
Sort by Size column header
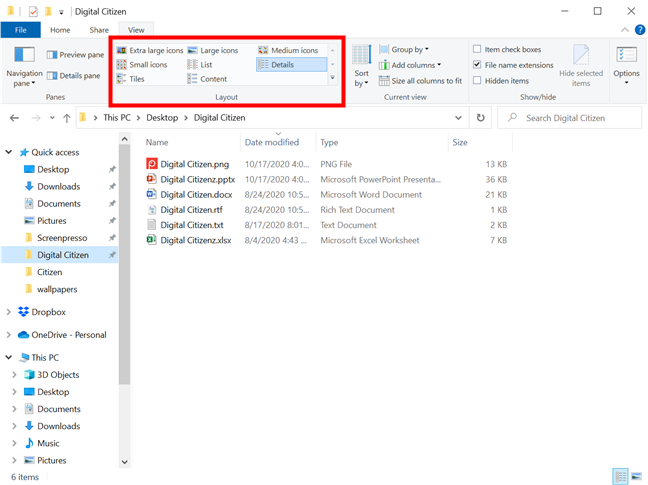(x=480, y=143)
